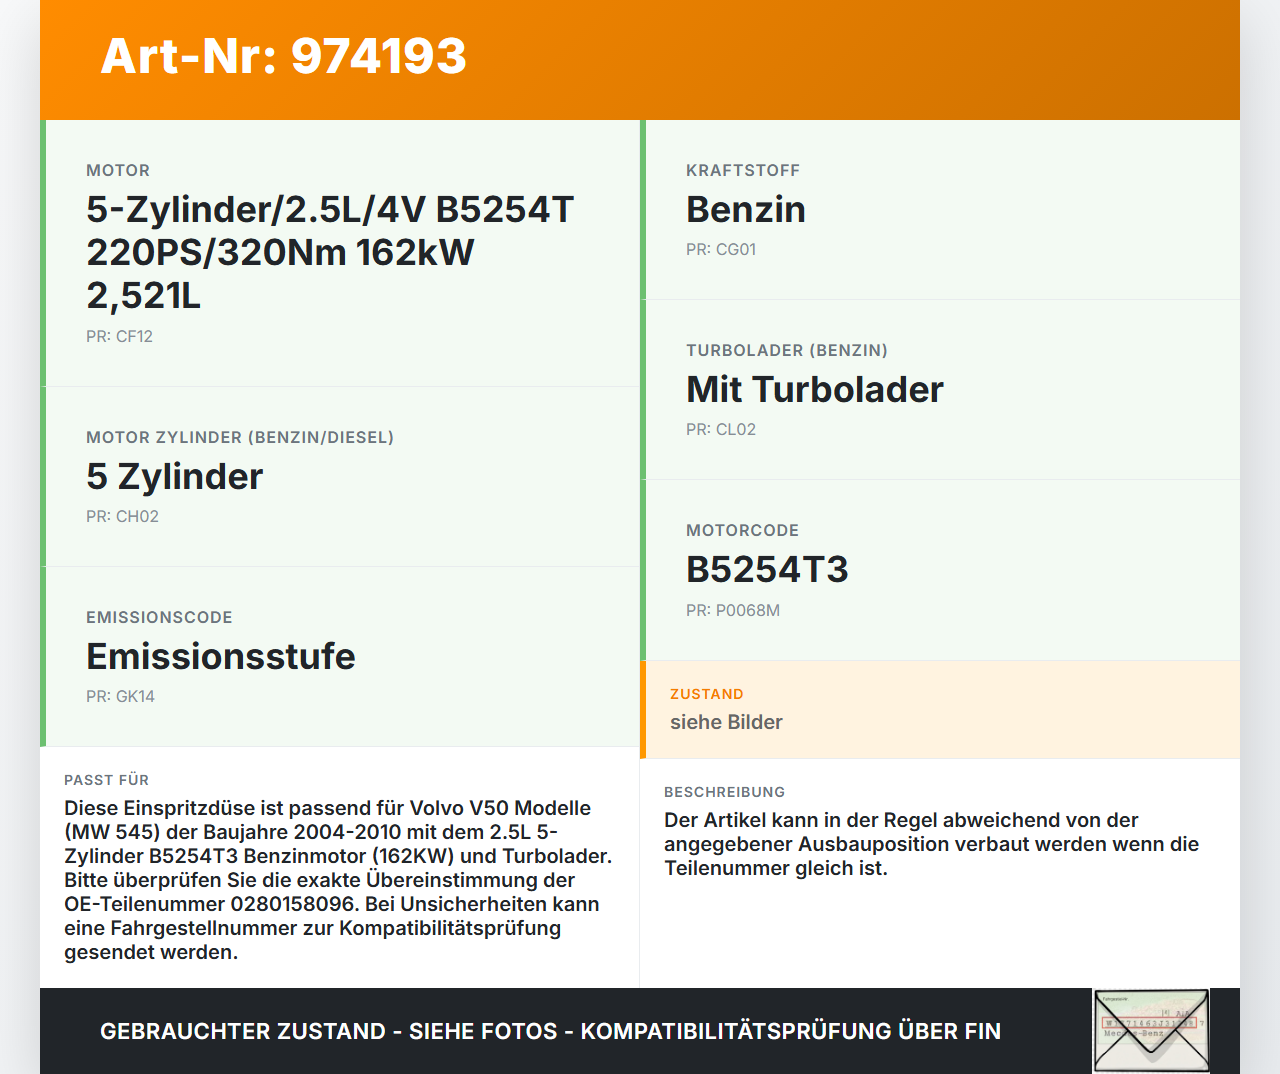This screenshot has height=1074, width=1280.
Task: Select the Emissionscode Emissionsstufe card
Action: (340, 656)
